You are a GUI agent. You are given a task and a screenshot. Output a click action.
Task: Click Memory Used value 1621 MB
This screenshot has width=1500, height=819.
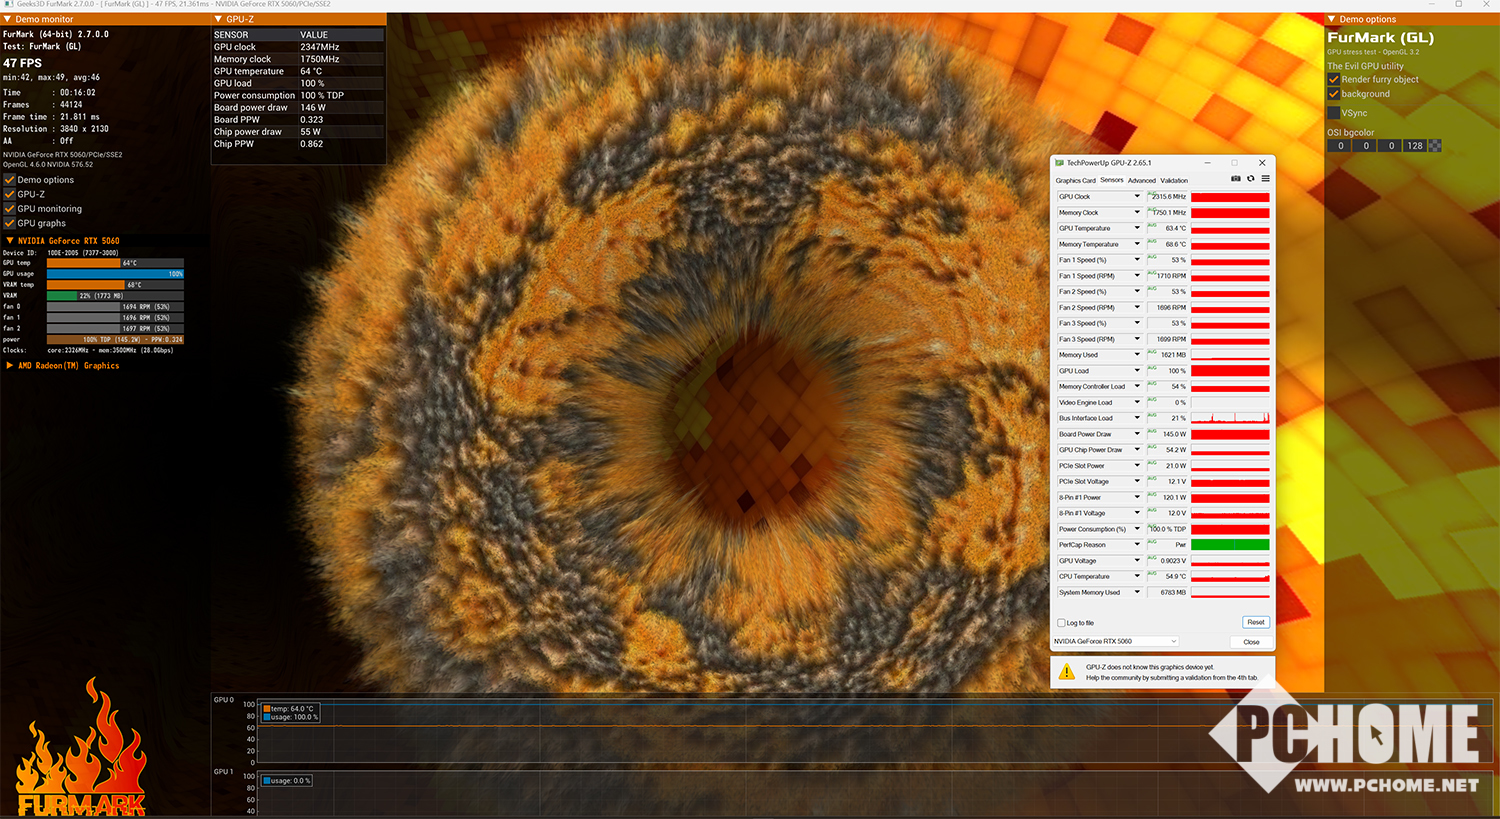pos(1168,355)
